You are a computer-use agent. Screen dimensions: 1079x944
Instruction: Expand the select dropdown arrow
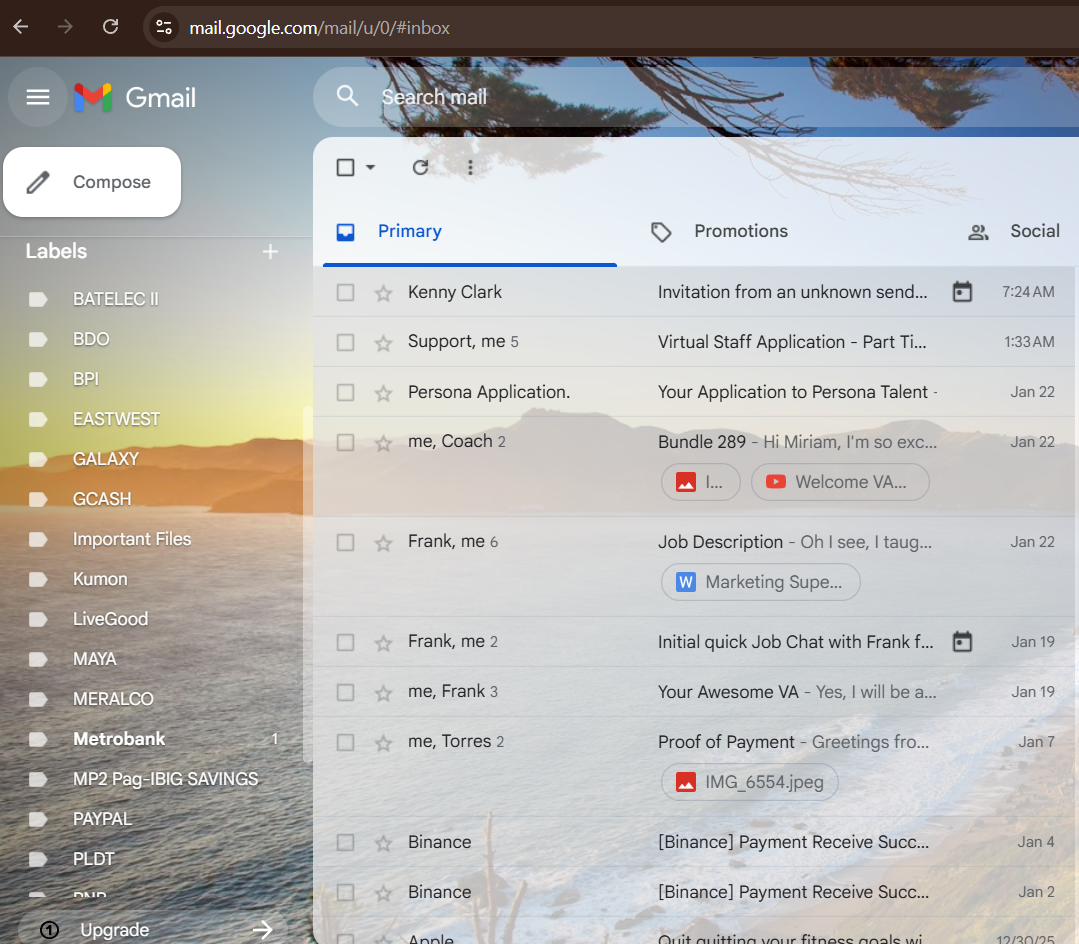370,167
